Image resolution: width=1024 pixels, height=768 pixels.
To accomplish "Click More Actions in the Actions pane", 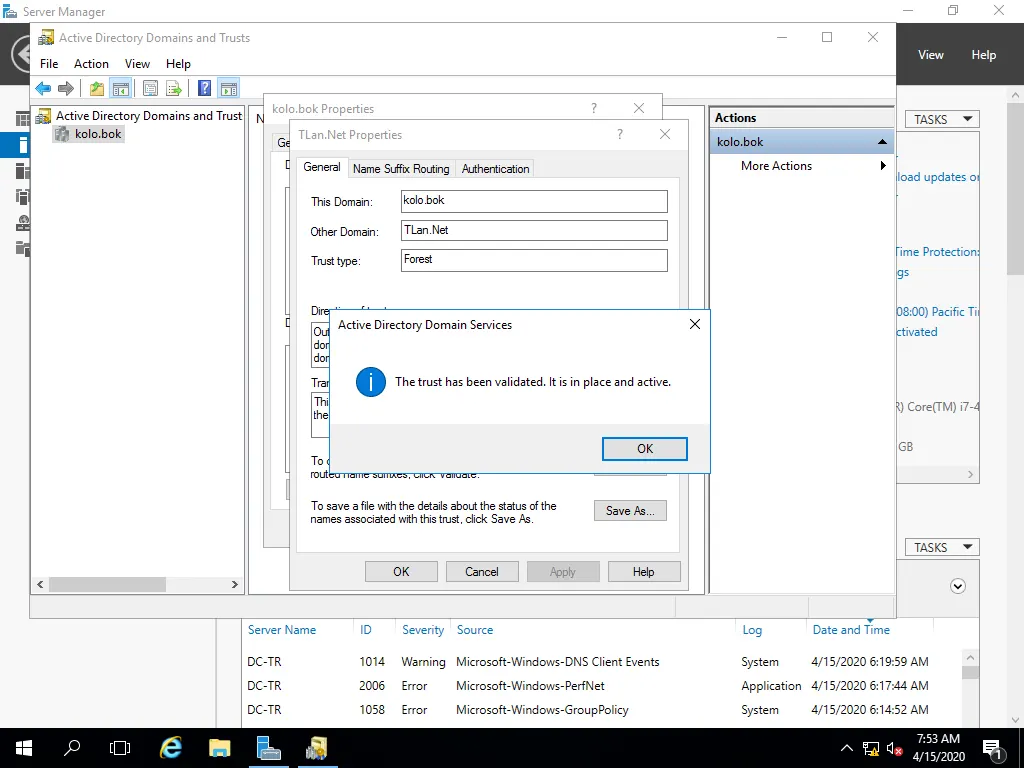I will (776, 166).
